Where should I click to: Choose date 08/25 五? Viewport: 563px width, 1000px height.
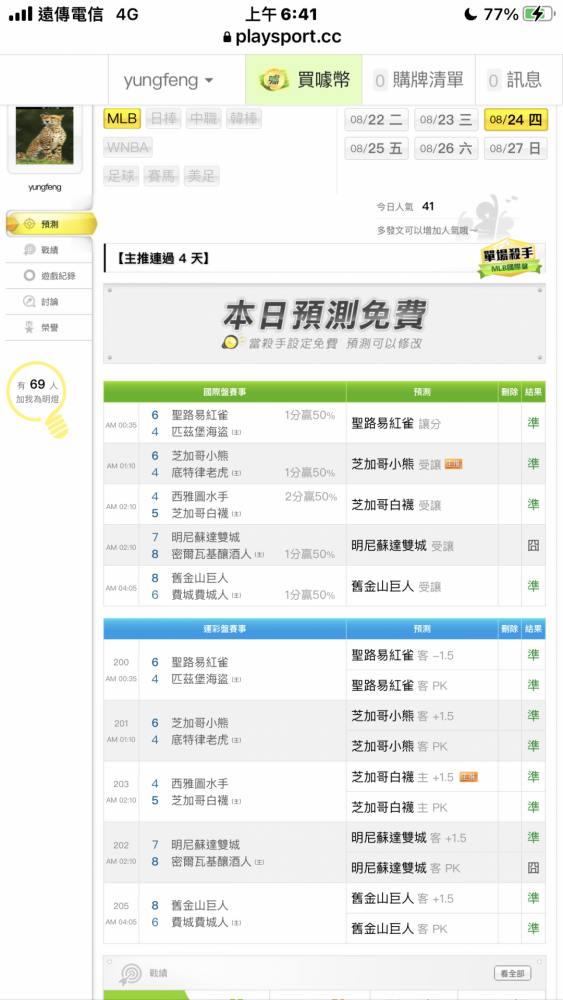[376, 149]
